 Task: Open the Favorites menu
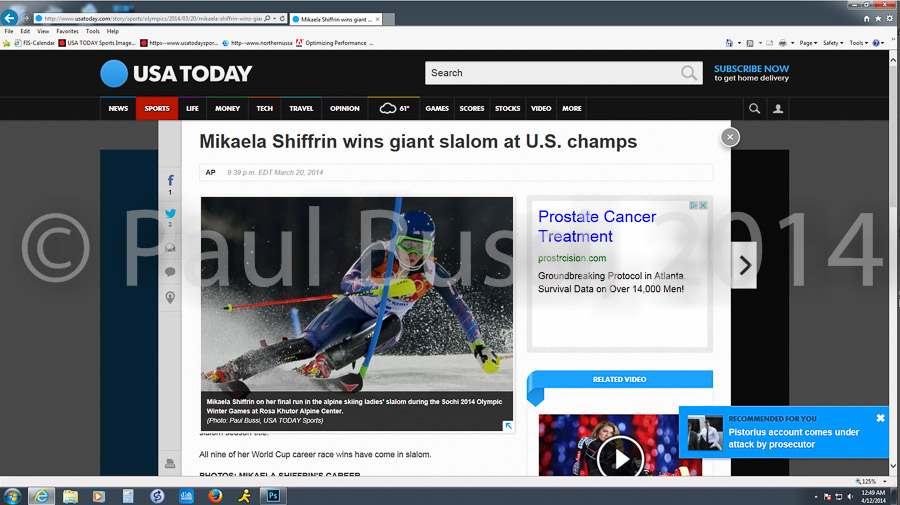[67, 32]
